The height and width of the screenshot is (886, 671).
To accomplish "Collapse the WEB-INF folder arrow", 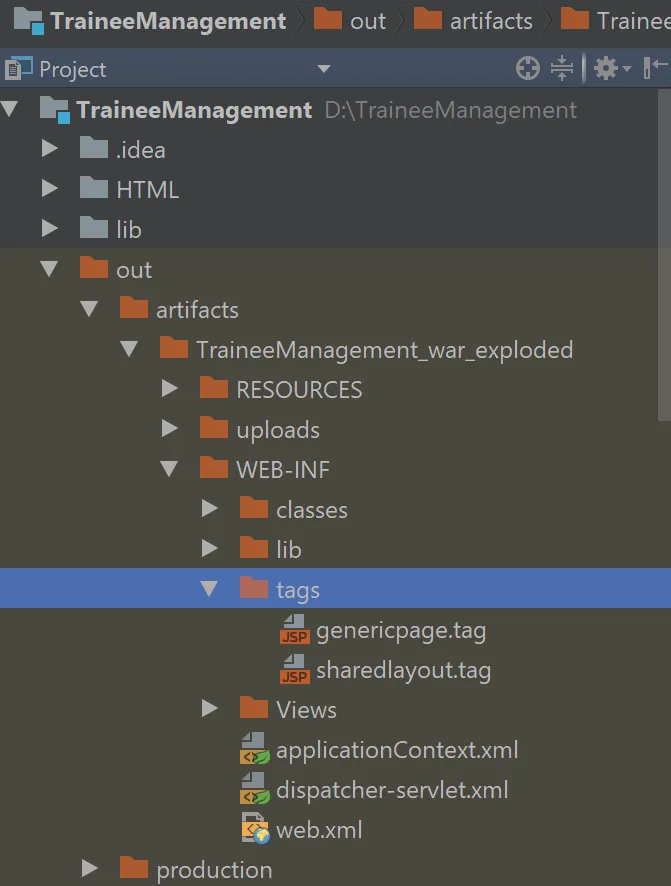I will tap(169, 469).
